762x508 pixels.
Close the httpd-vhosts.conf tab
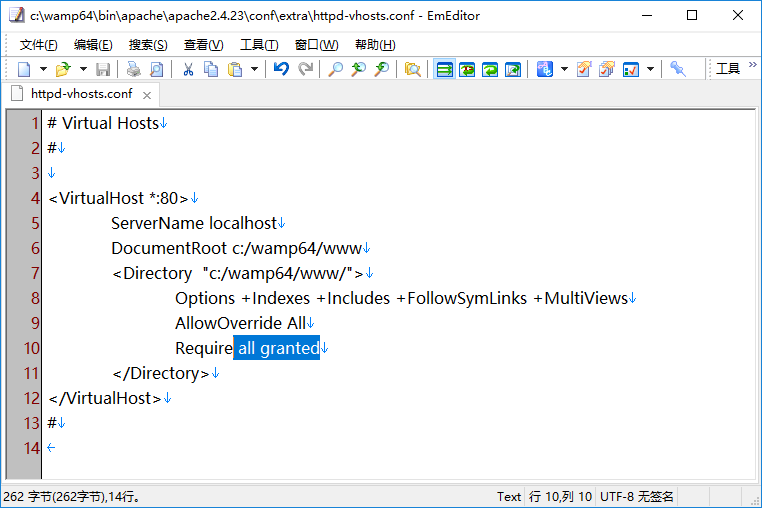tap(147, 95)
